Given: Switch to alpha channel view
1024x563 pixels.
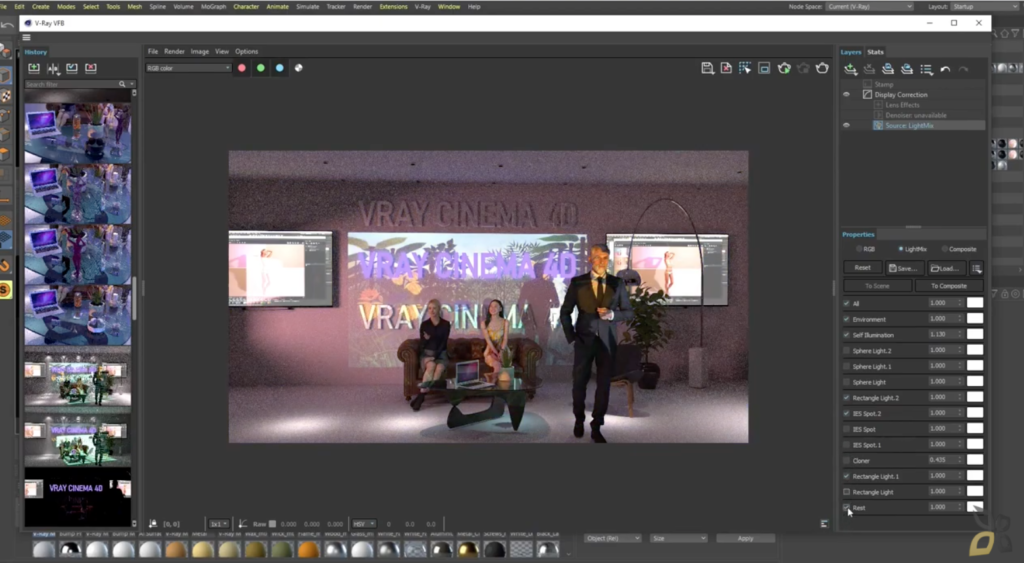Looking at the screenshot, I should click(298, 68).
